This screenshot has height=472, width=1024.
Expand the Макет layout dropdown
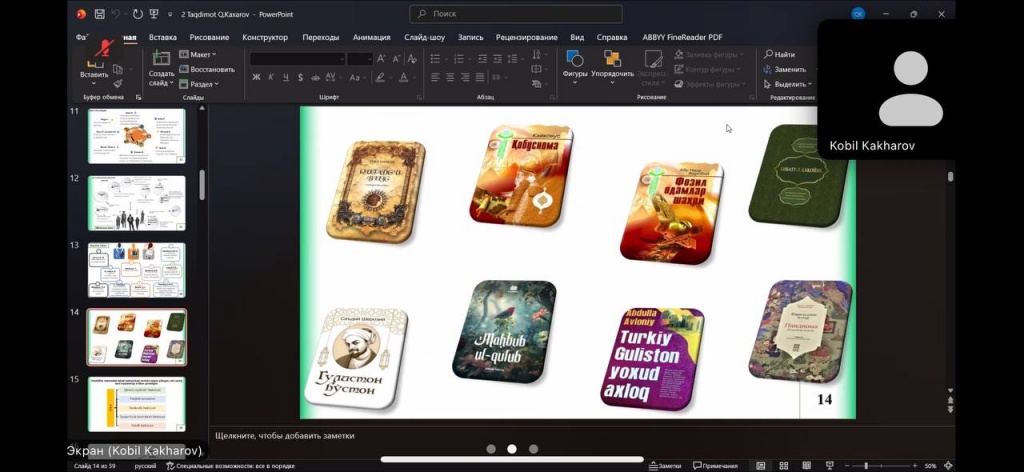coord(198,54)
